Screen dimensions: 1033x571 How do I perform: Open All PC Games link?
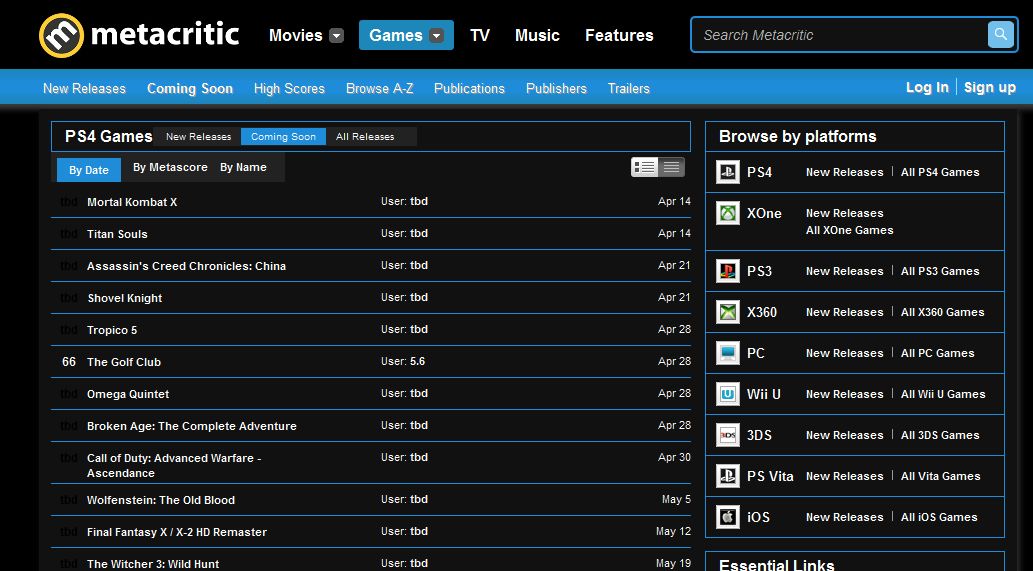coord(937,353)
